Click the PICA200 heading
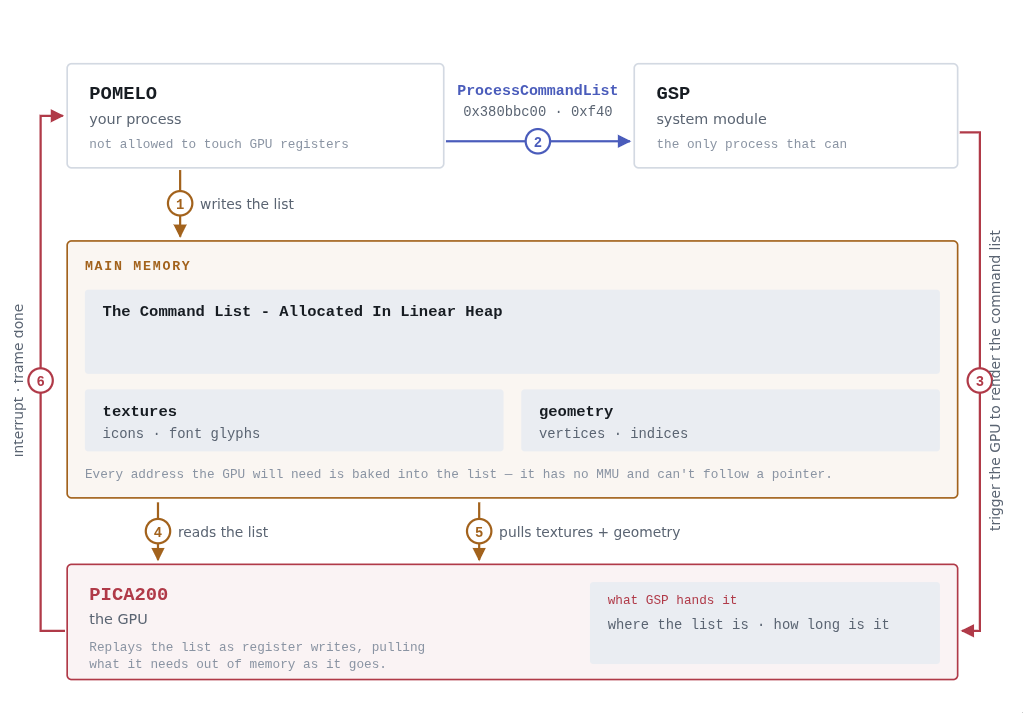Image resolution: width=1023 pixels, height=713 pixels. click(129, 595)
